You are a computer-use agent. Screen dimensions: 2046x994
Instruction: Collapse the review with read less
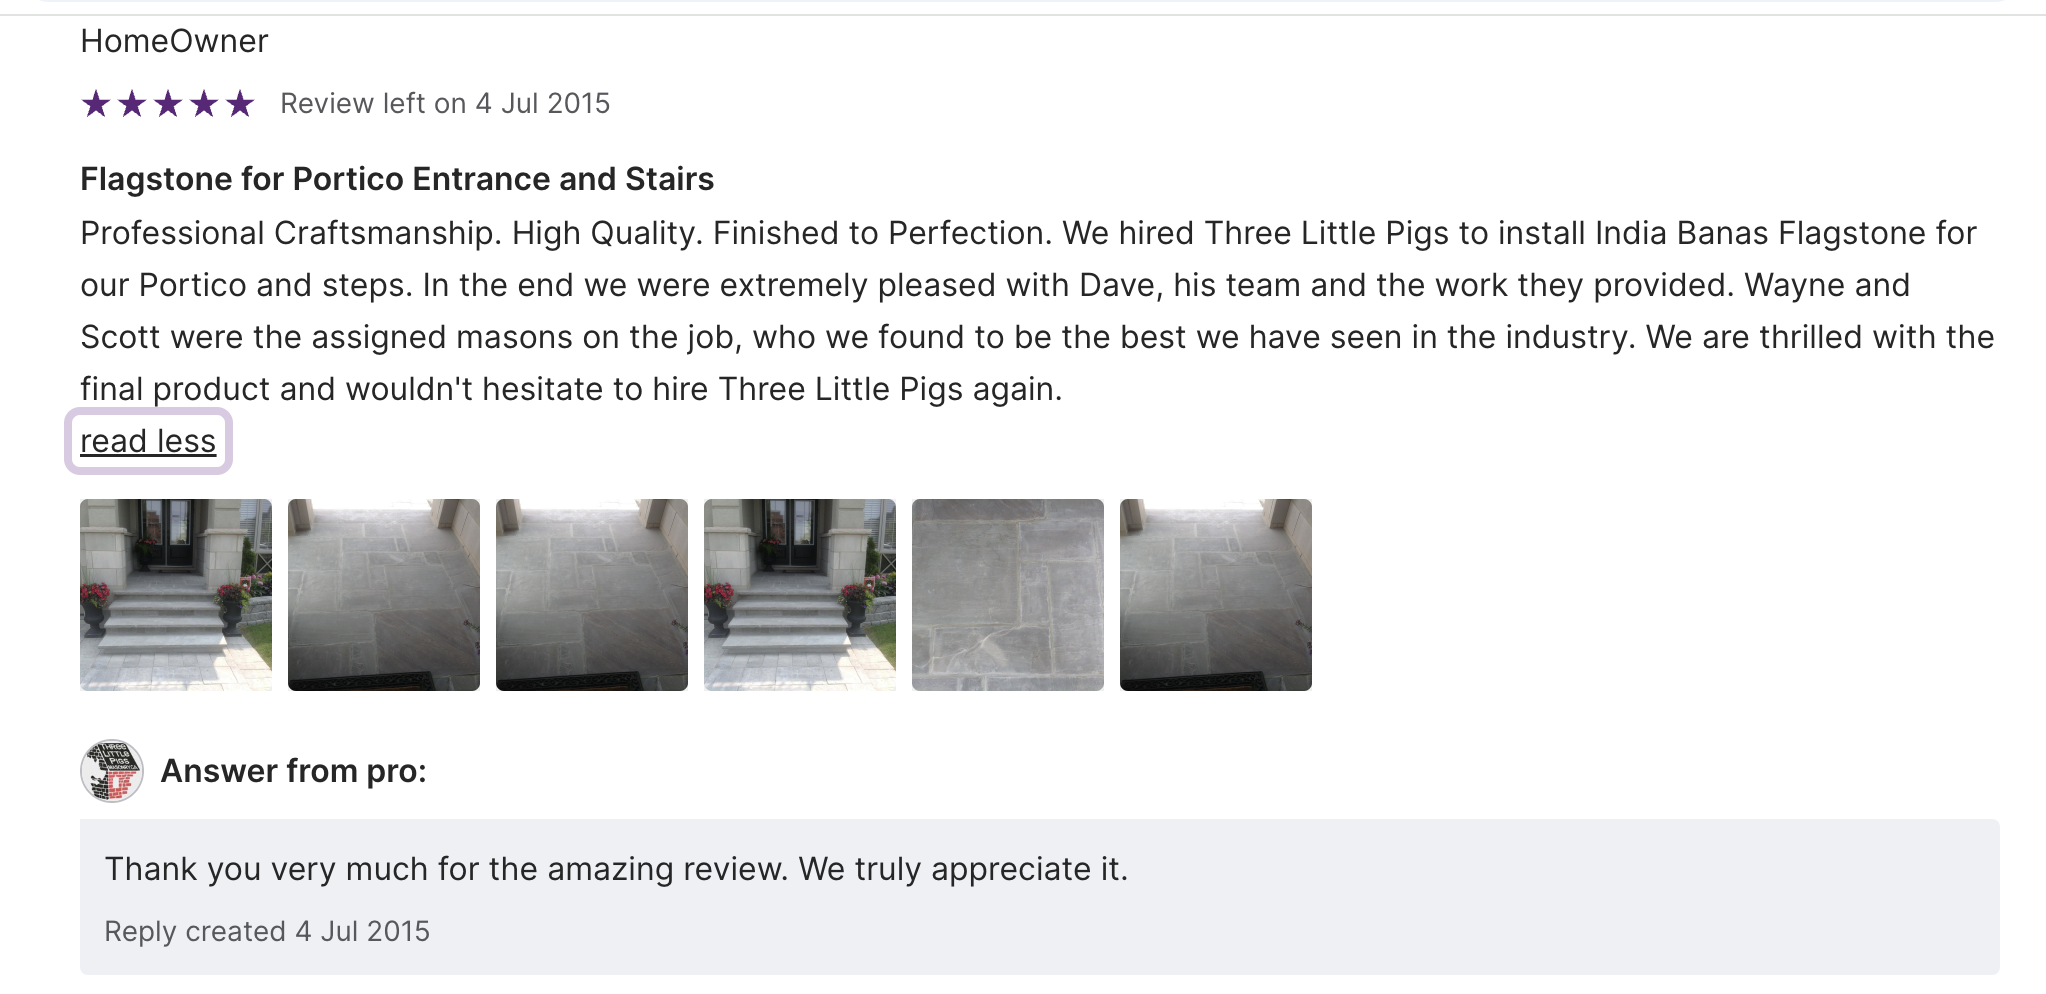click(148, 441)
